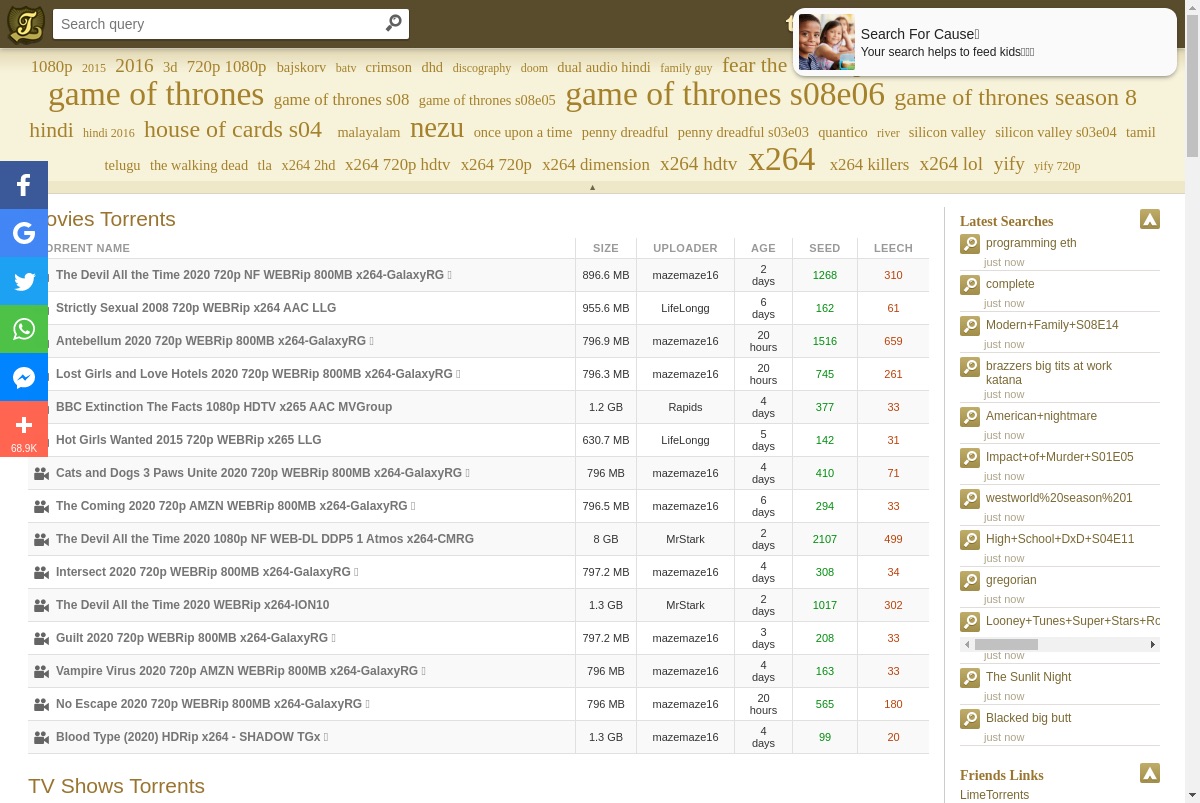Open the 'nezu' tag
This screenshot has height=803, width=1200.
(x=437, y=128)
